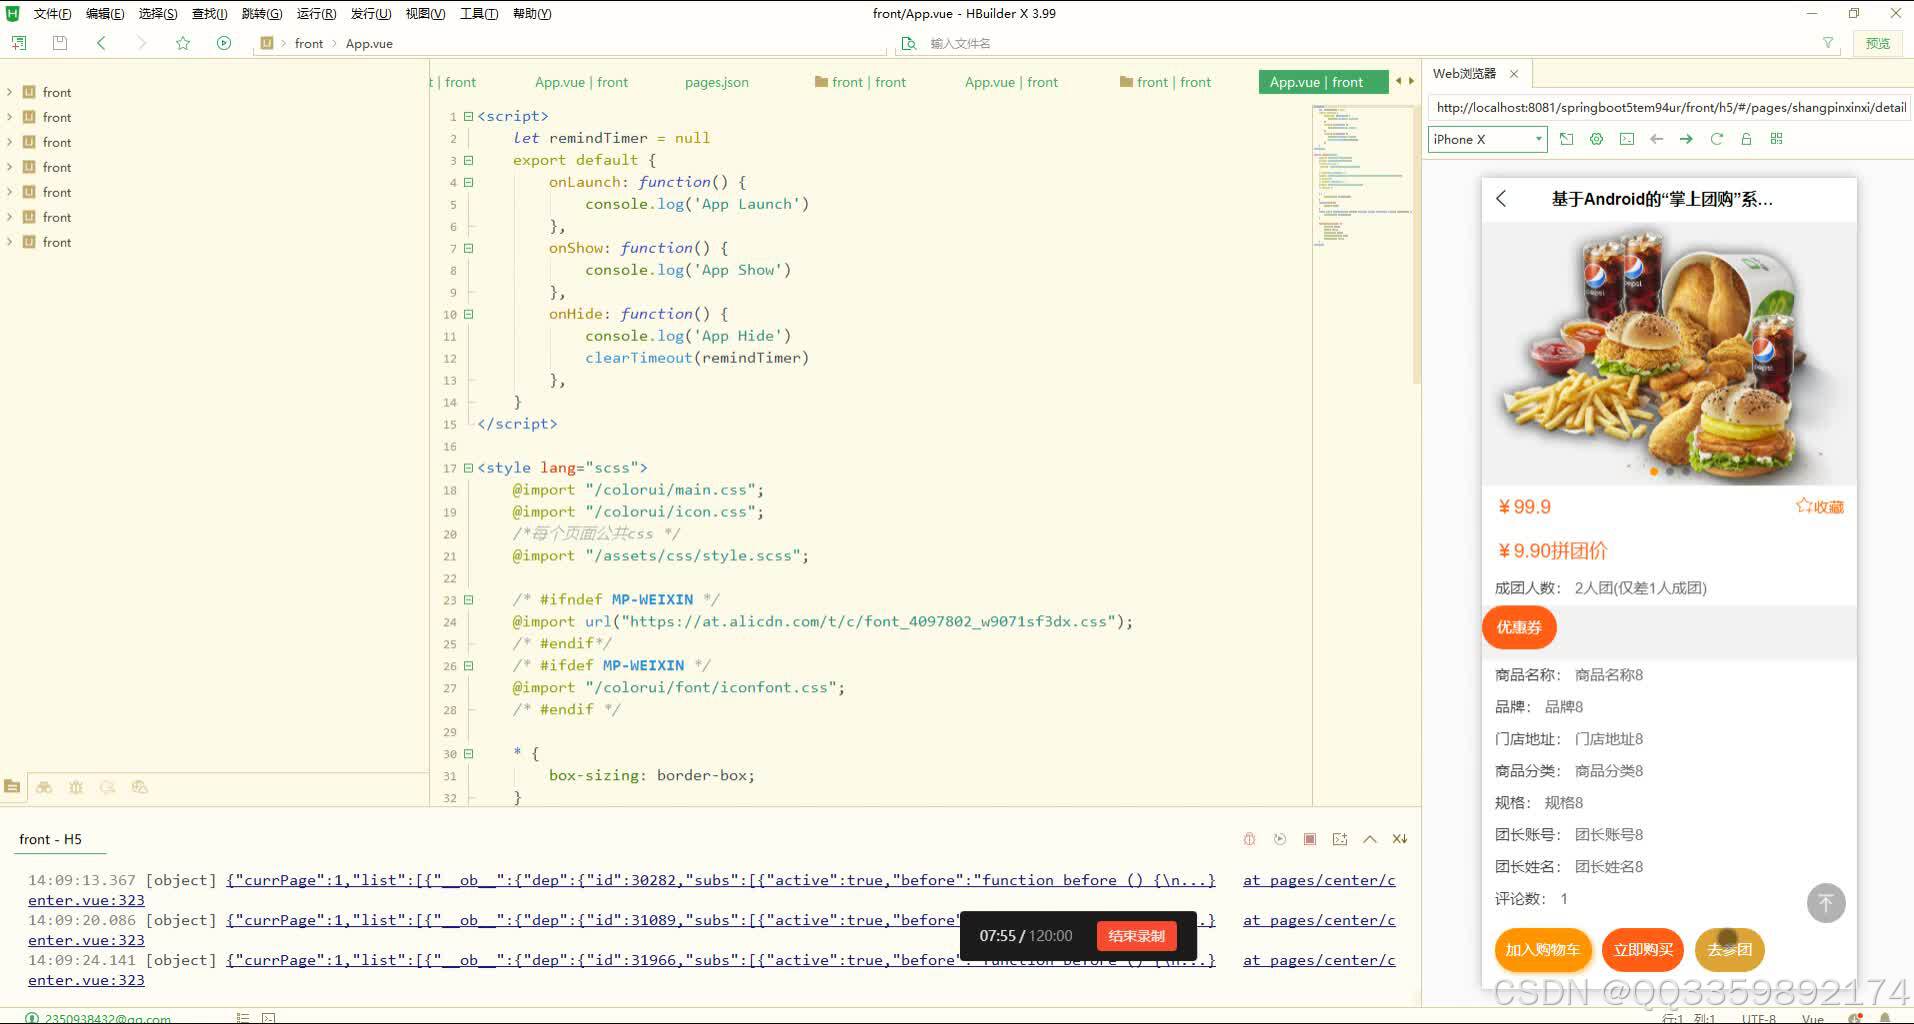The width and height of the screenshot is (1914, 1024).
Task: Expand the last front project in tree
Action: (x=10, y=242)
